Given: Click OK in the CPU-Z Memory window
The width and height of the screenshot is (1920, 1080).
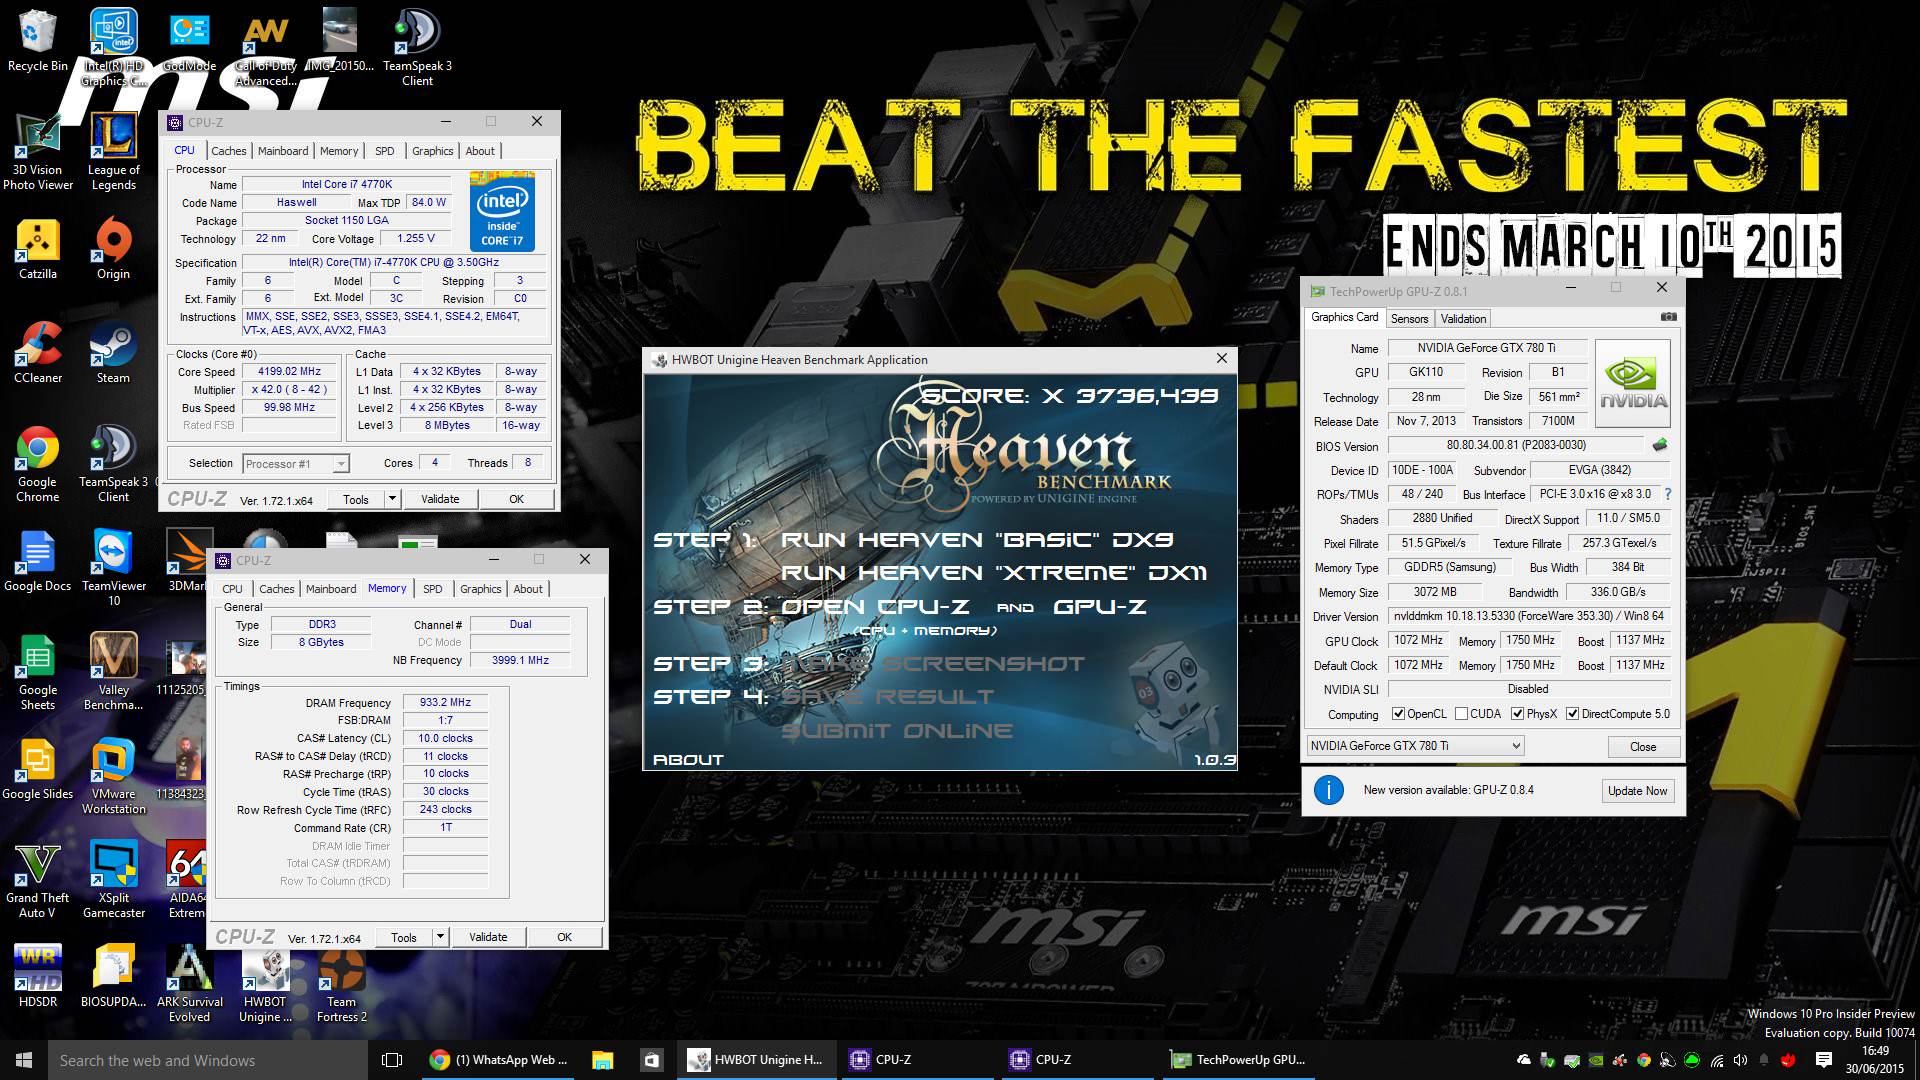Looking at the screenshot, I should point(564,937).
